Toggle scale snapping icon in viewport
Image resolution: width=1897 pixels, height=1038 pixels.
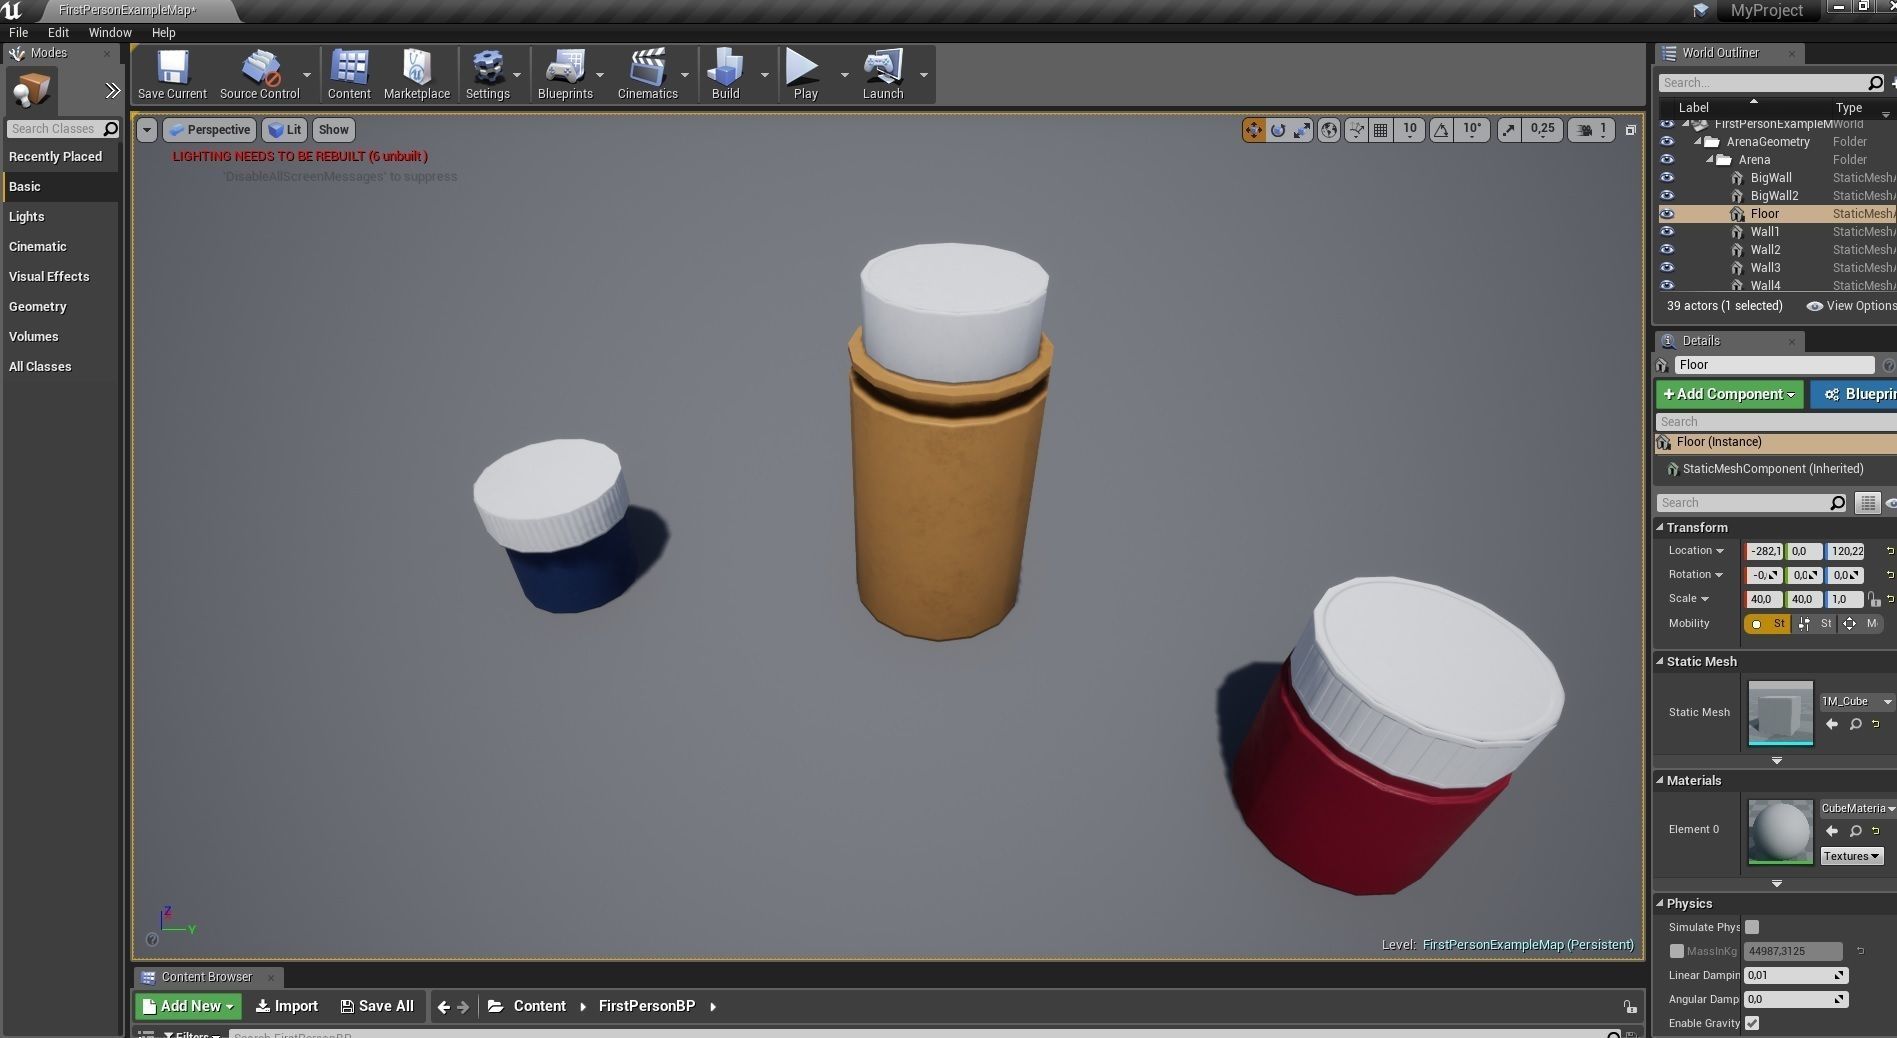point(1509,130)
